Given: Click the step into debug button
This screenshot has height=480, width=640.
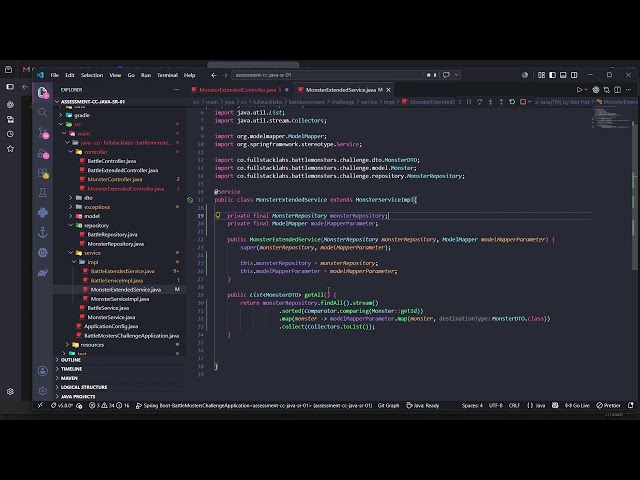Looking at the screenshot, I should [x=490, y=102].
